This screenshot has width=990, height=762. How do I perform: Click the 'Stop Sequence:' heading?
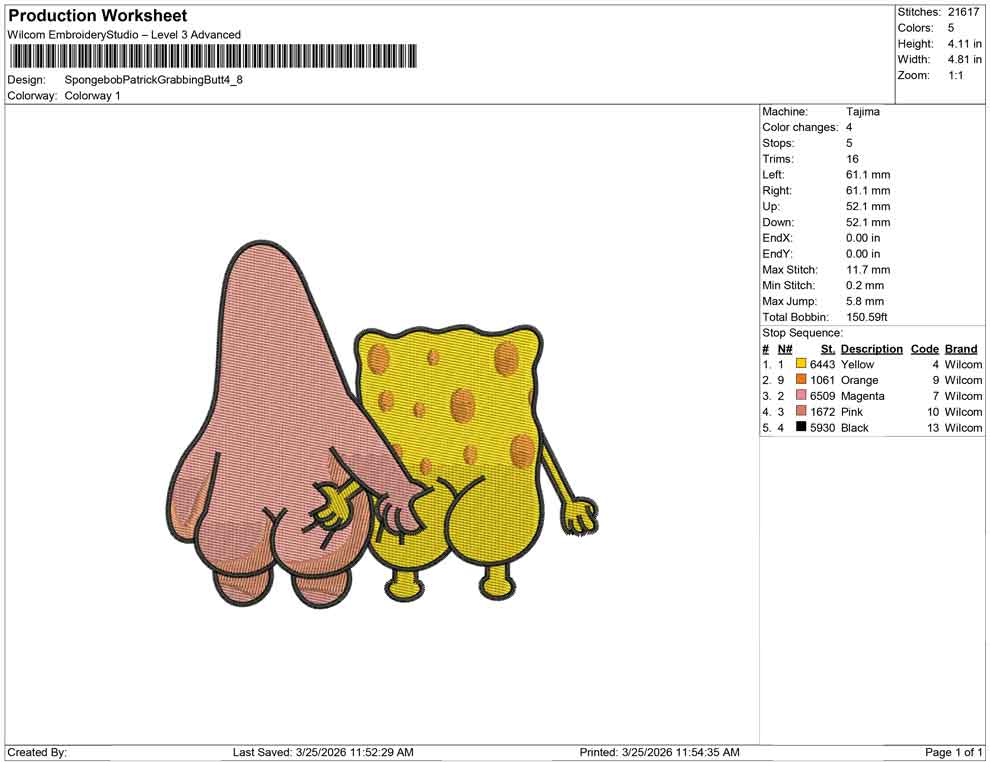802,333
